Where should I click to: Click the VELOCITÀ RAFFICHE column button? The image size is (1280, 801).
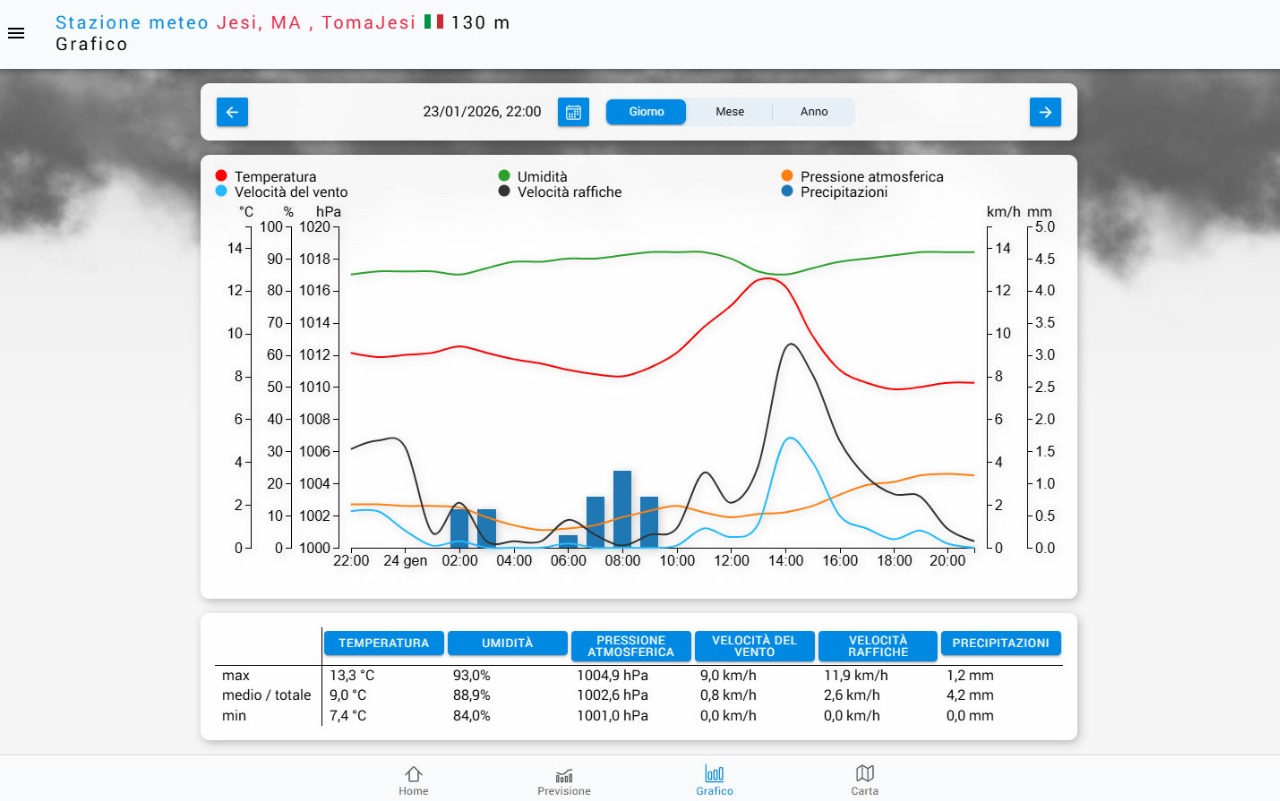[x=877, y=646]
